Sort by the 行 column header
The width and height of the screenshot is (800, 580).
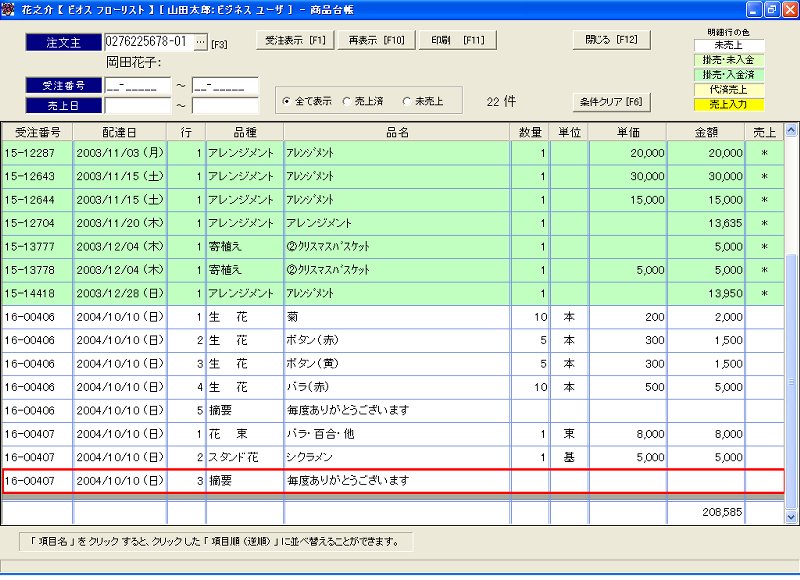pos(186,132)
